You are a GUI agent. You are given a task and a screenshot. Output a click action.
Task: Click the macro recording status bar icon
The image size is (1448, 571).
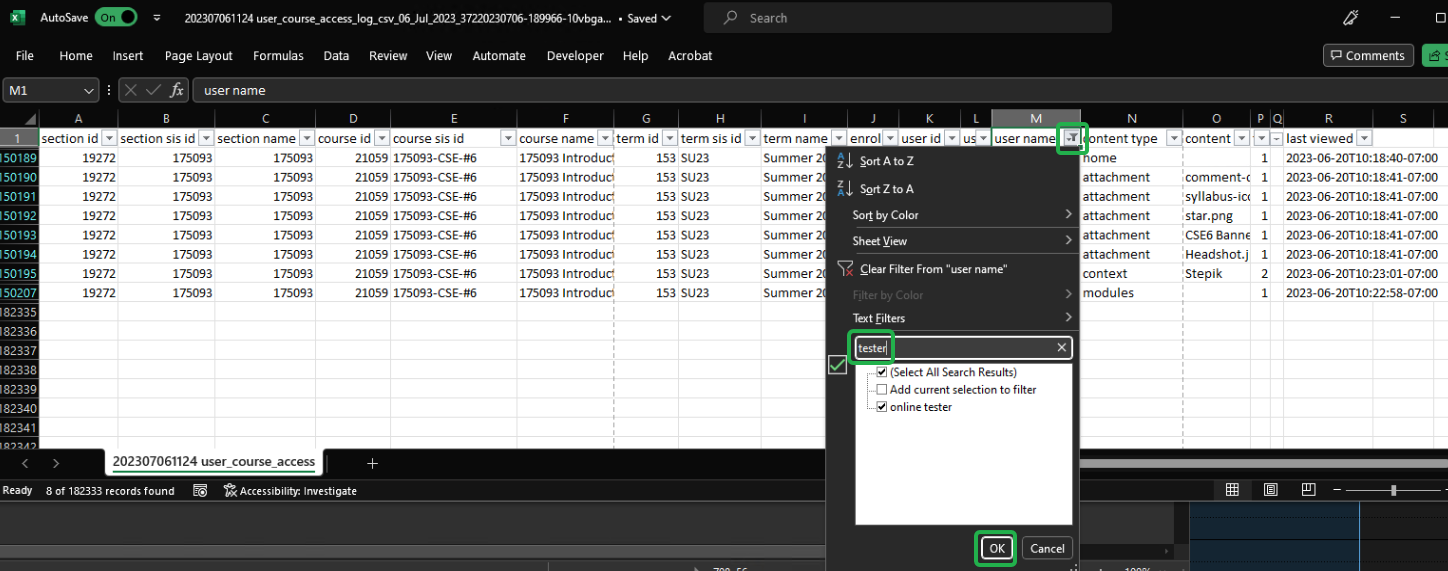pyautogui.click(x=200, y=491)
